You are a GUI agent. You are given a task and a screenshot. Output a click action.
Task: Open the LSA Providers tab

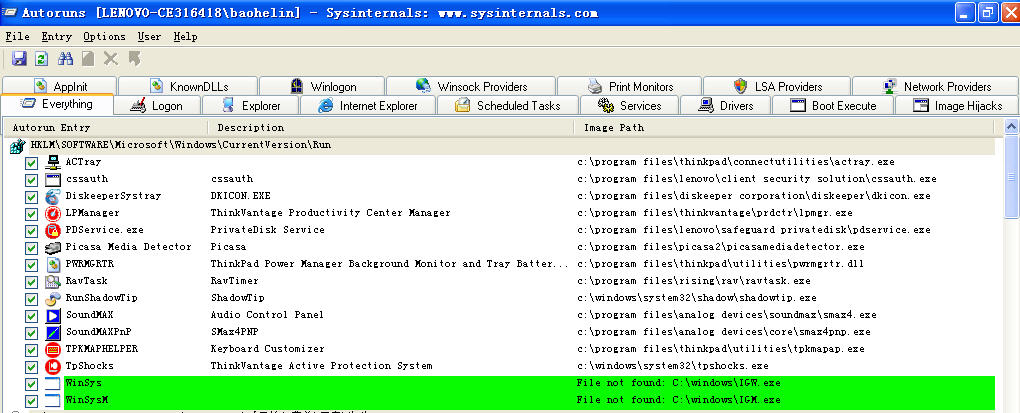pos(777,86)
